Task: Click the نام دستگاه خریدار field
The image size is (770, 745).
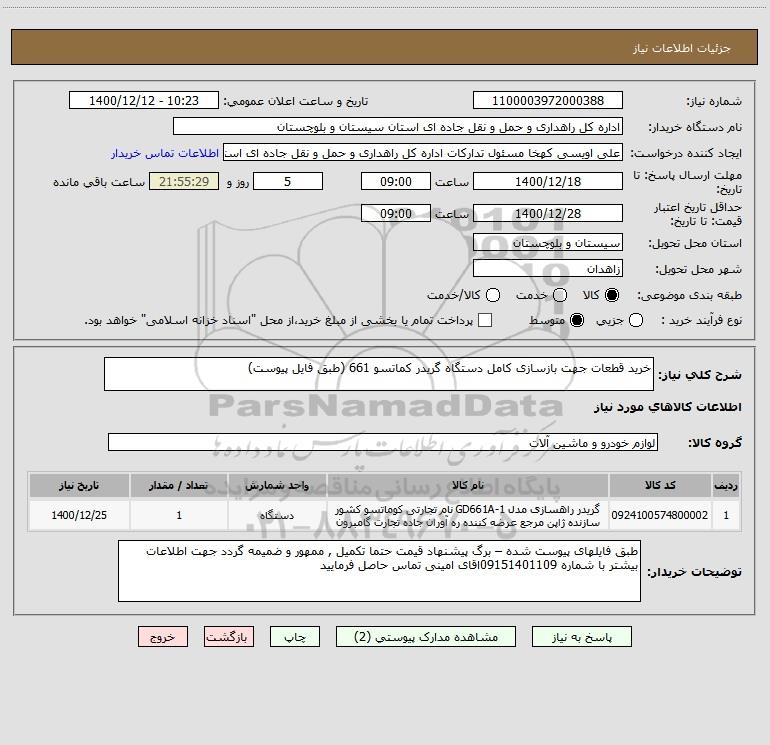Action: [398, 126]
